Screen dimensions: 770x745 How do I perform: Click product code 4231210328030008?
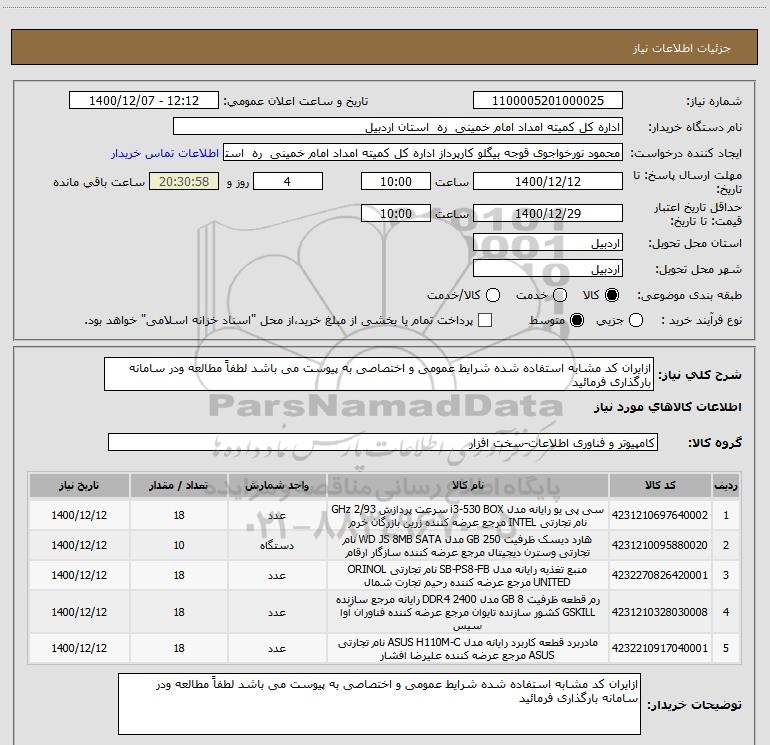[660, 612]
